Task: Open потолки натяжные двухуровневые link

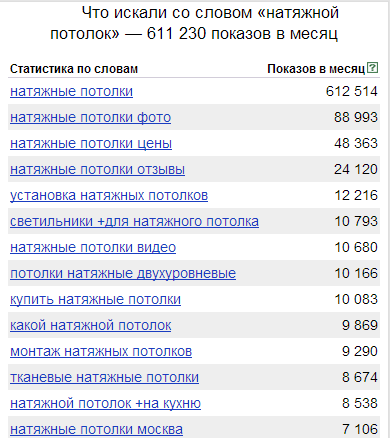Action: (x=123, y=273)
